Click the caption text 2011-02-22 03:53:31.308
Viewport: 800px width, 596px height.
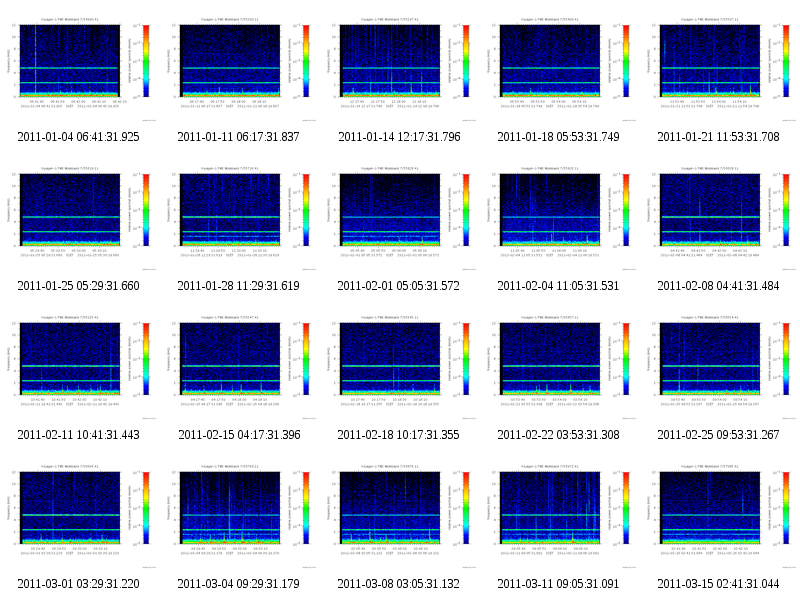point(558,435)
